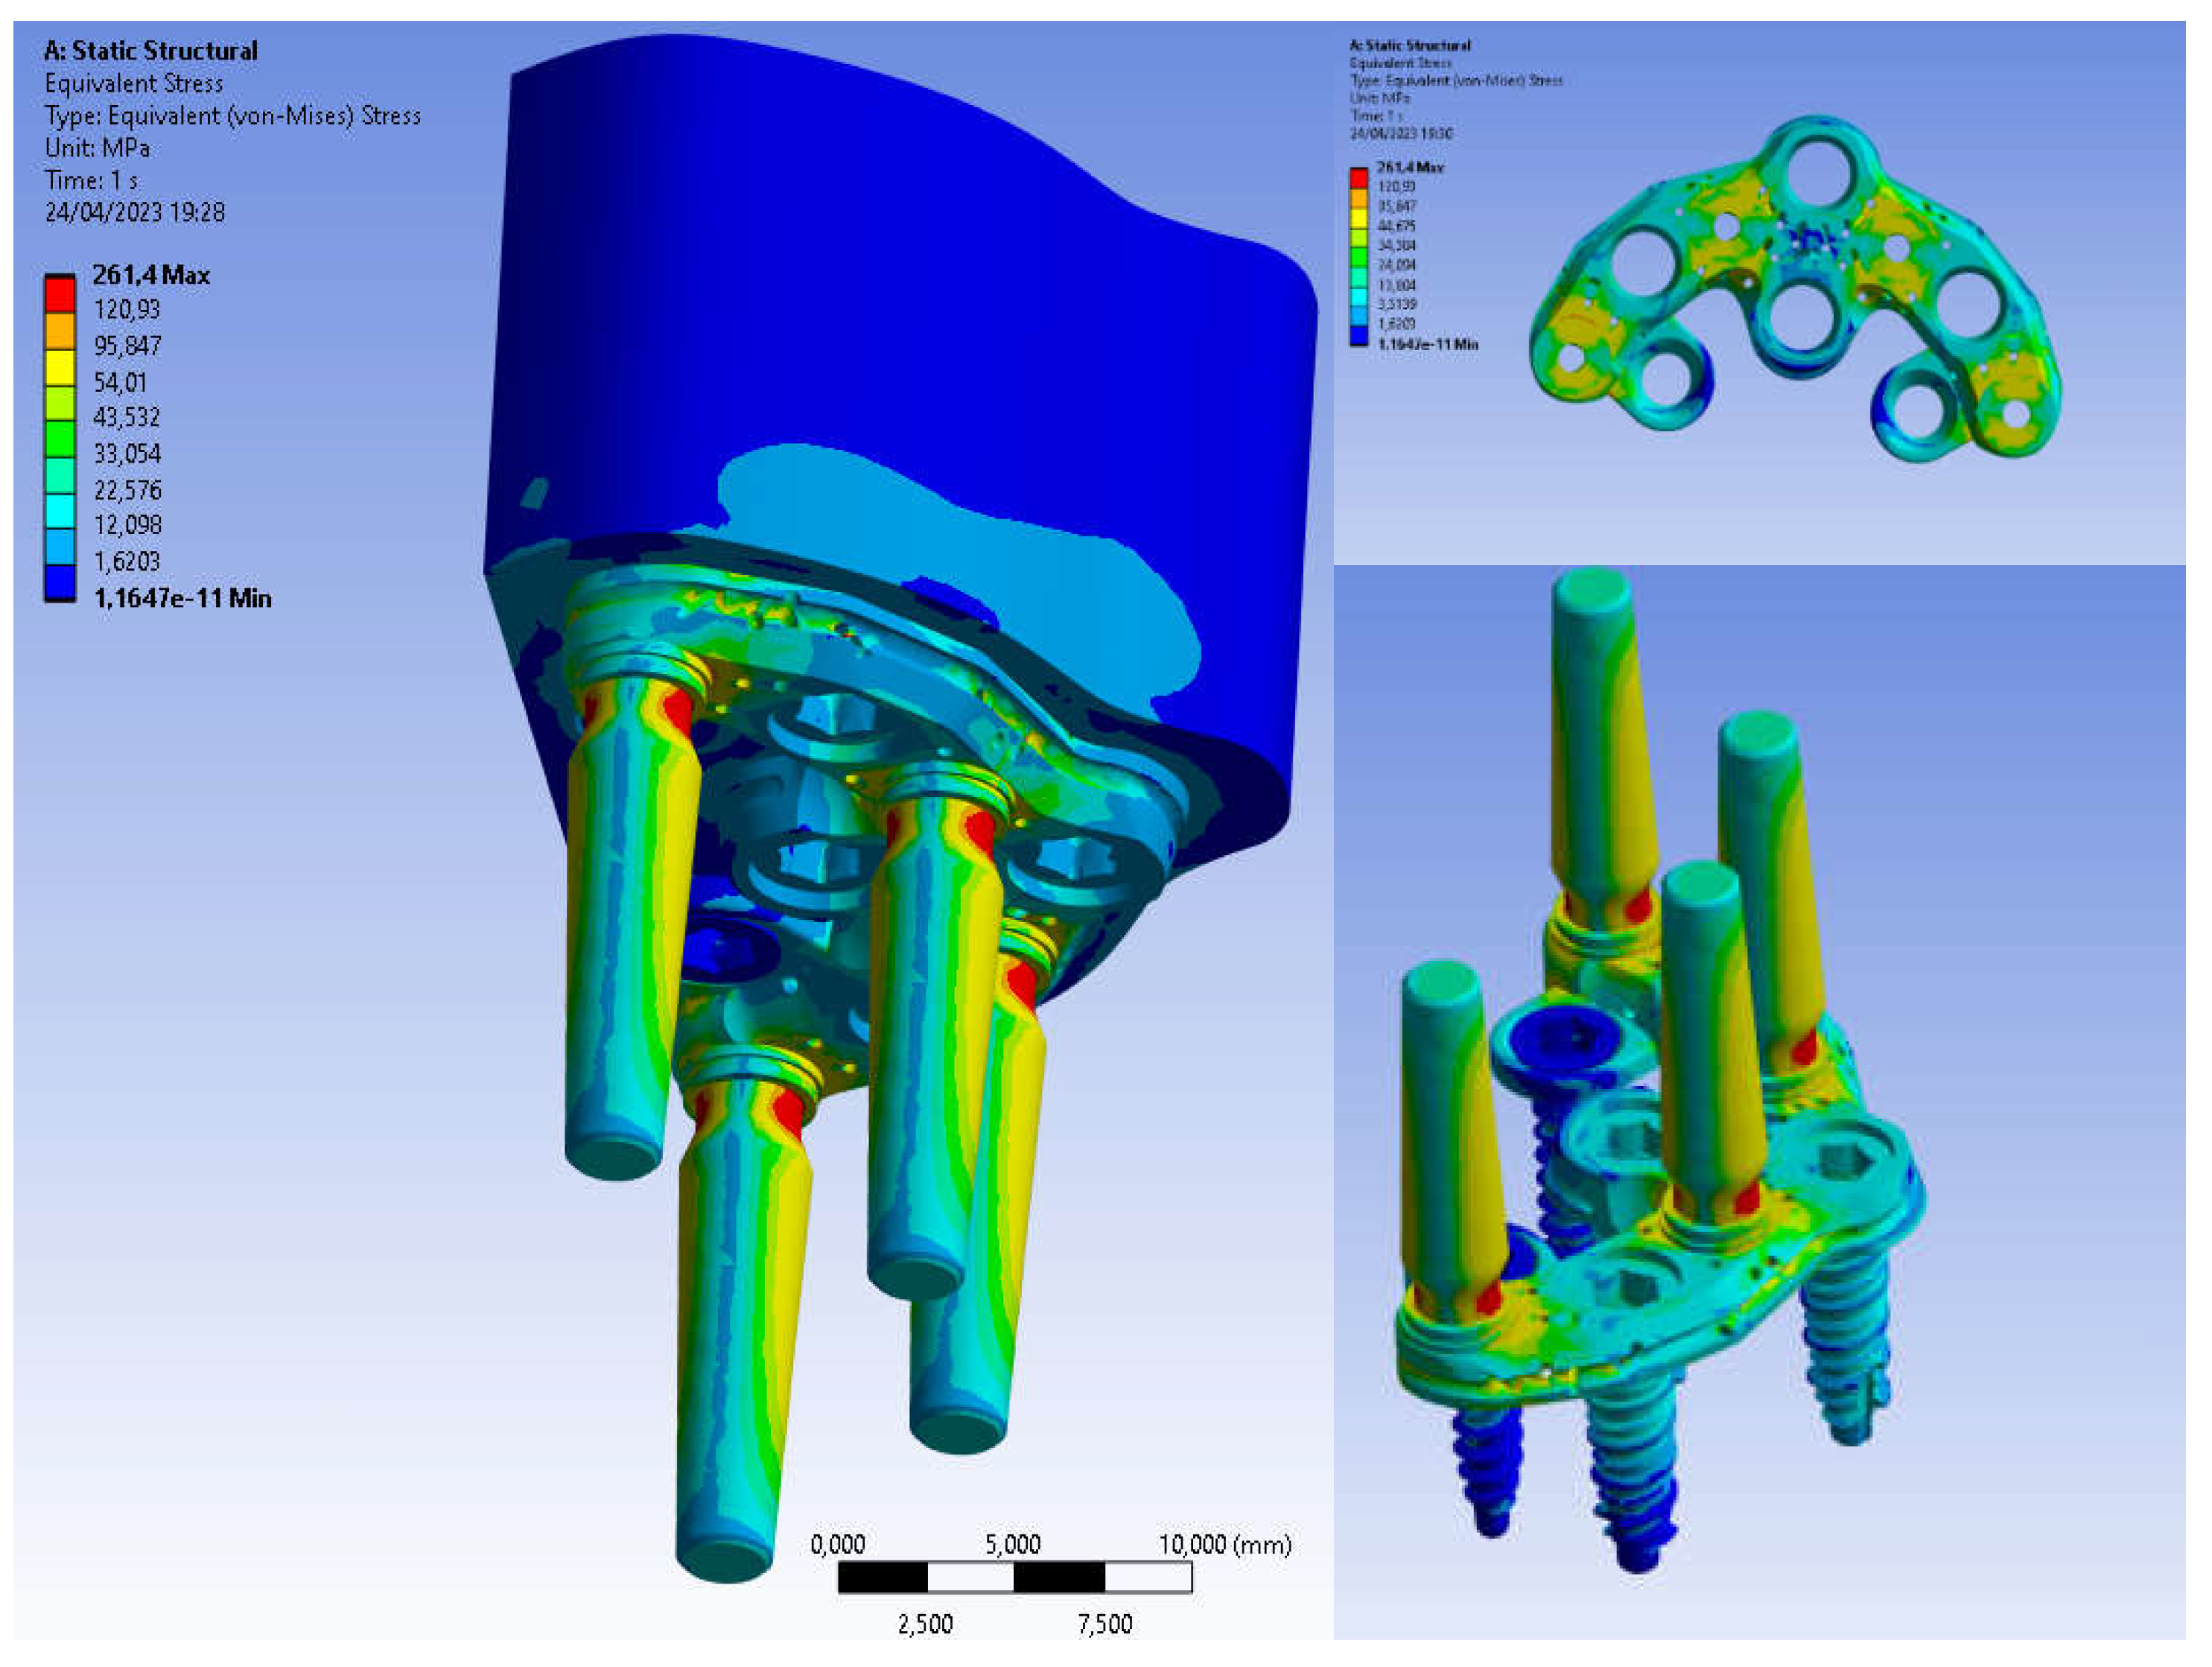Click the red swatch in the main legend
The height and width of the screenshot is (1667, 2212).
(x=60, y=294)
